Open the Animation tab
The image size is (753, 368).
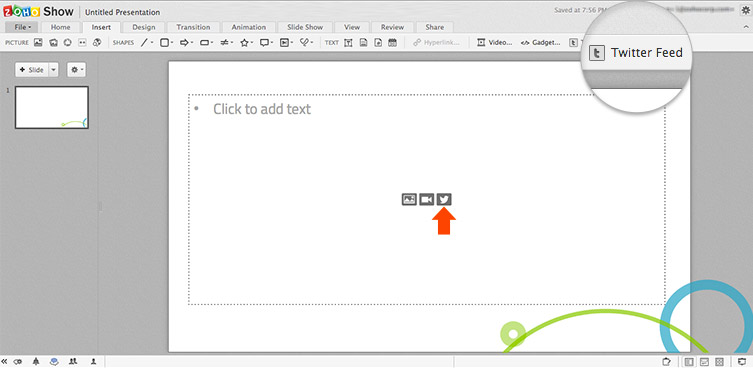click(248, 27)
